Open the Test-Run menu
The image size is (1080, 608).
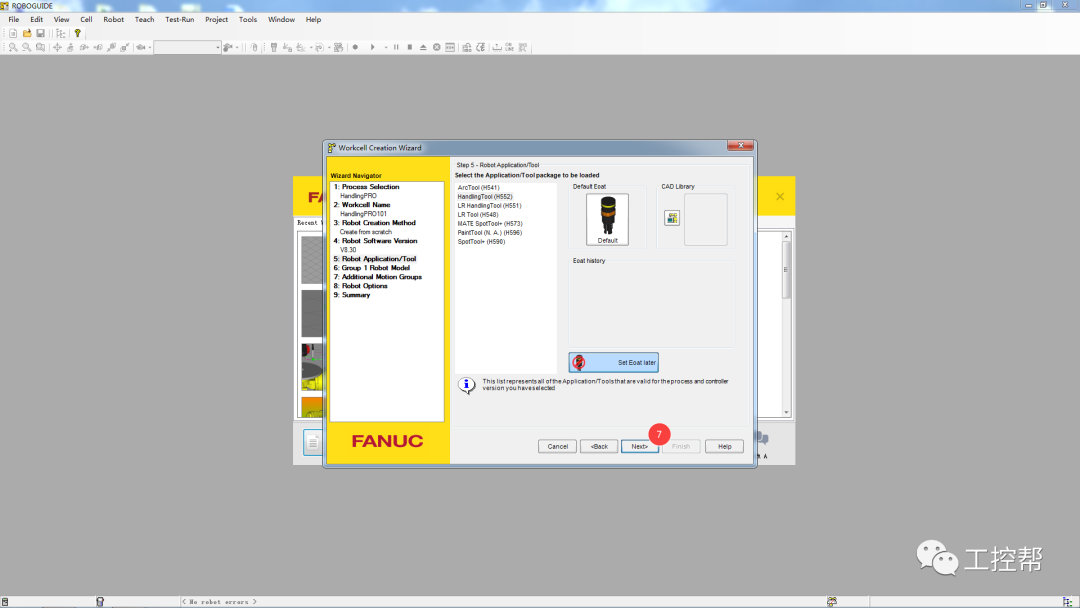pos(180,19)
